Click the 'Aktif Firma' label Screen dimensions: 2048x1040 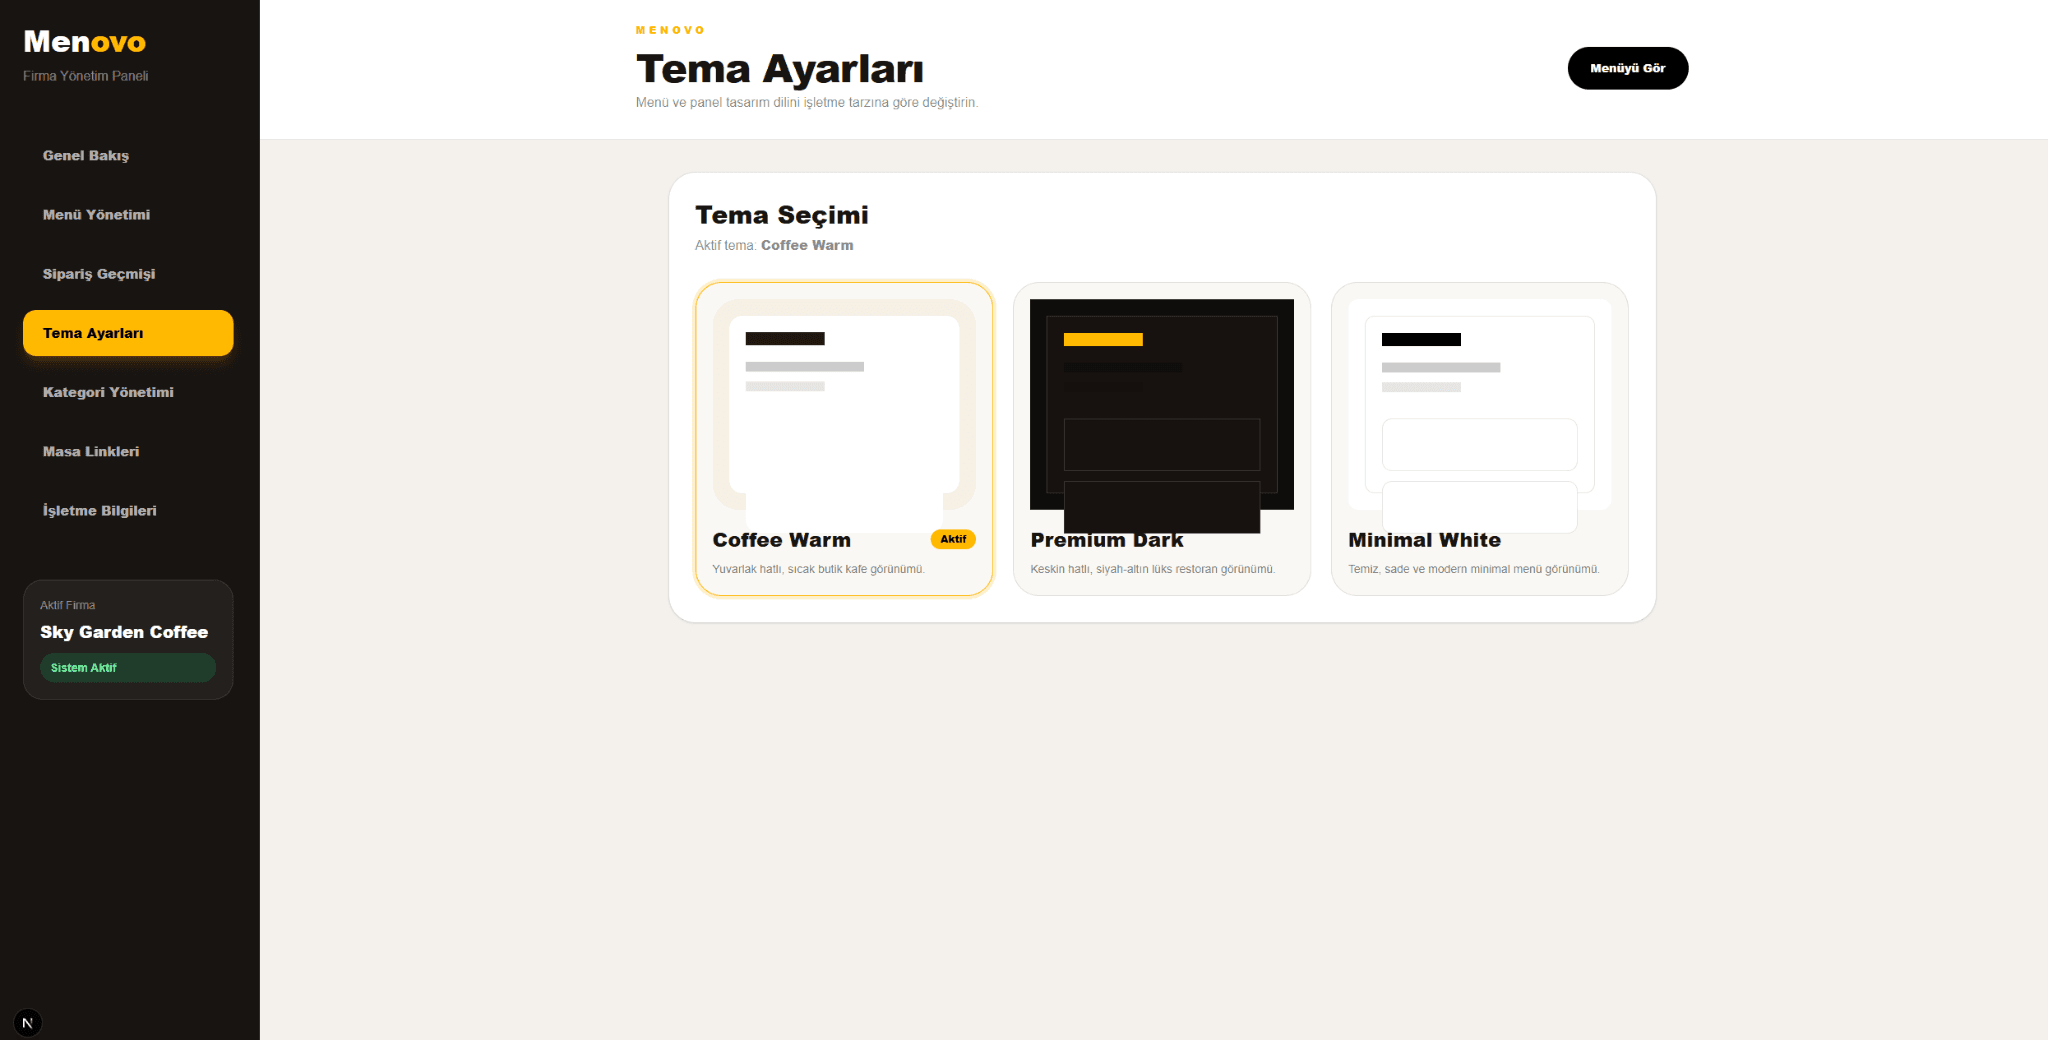68,605
